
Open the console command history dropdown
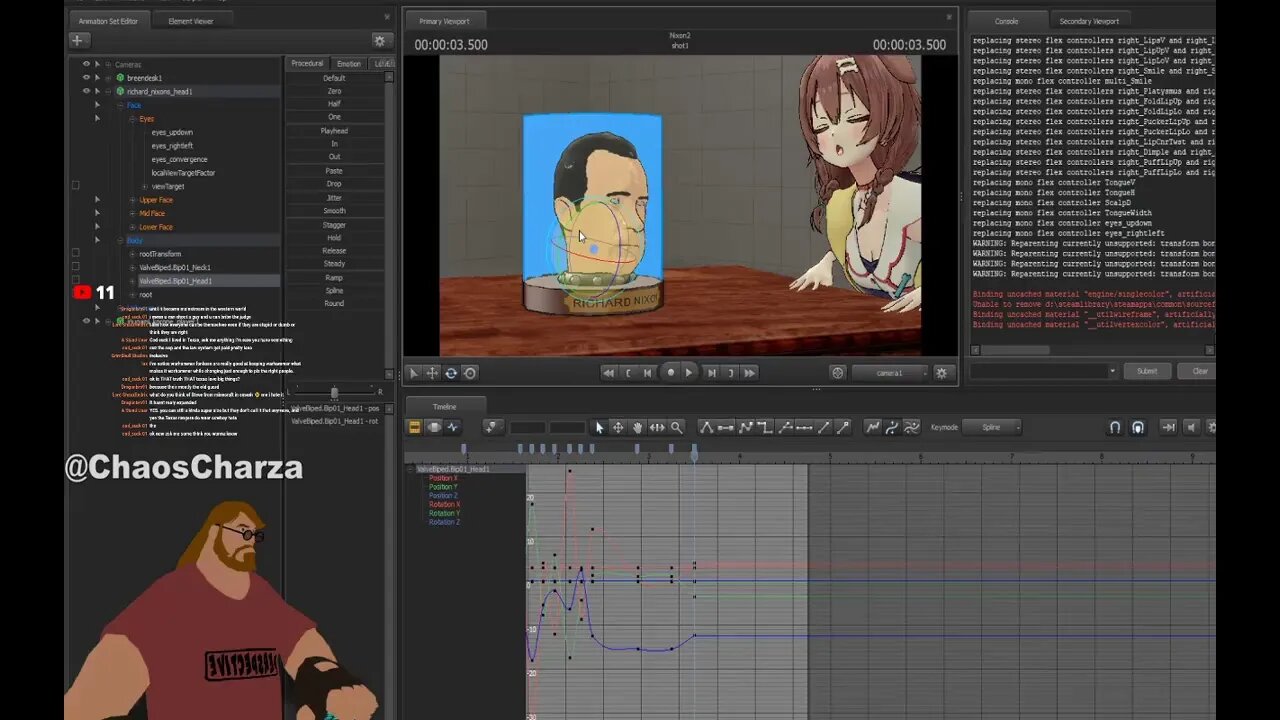[x=1112, y=371]
